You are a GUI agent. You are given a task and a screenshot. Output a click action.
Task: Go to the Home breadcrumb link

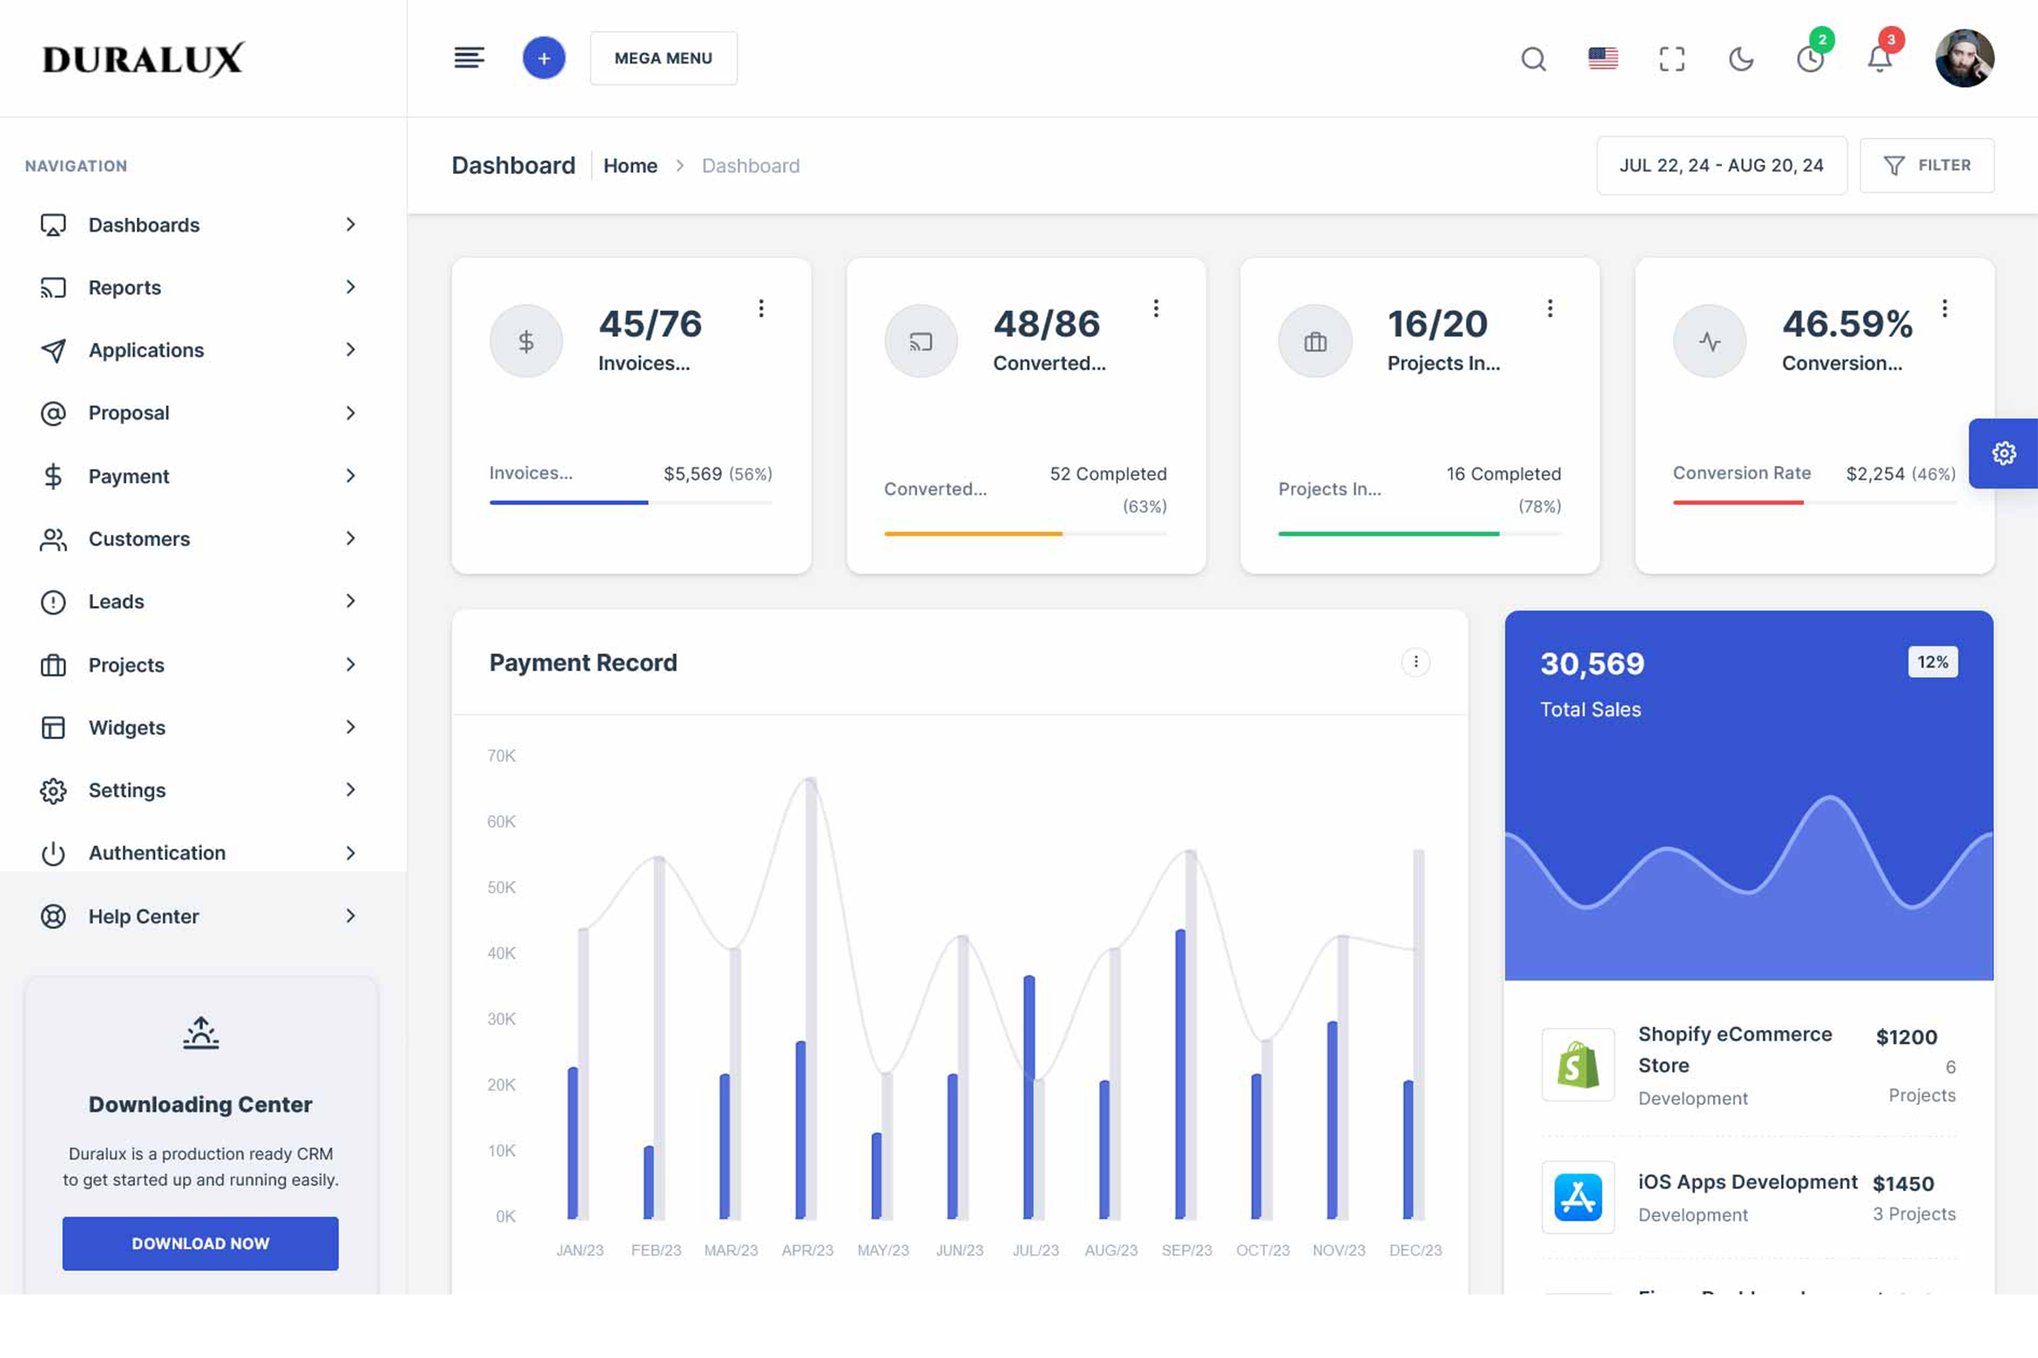630,166
